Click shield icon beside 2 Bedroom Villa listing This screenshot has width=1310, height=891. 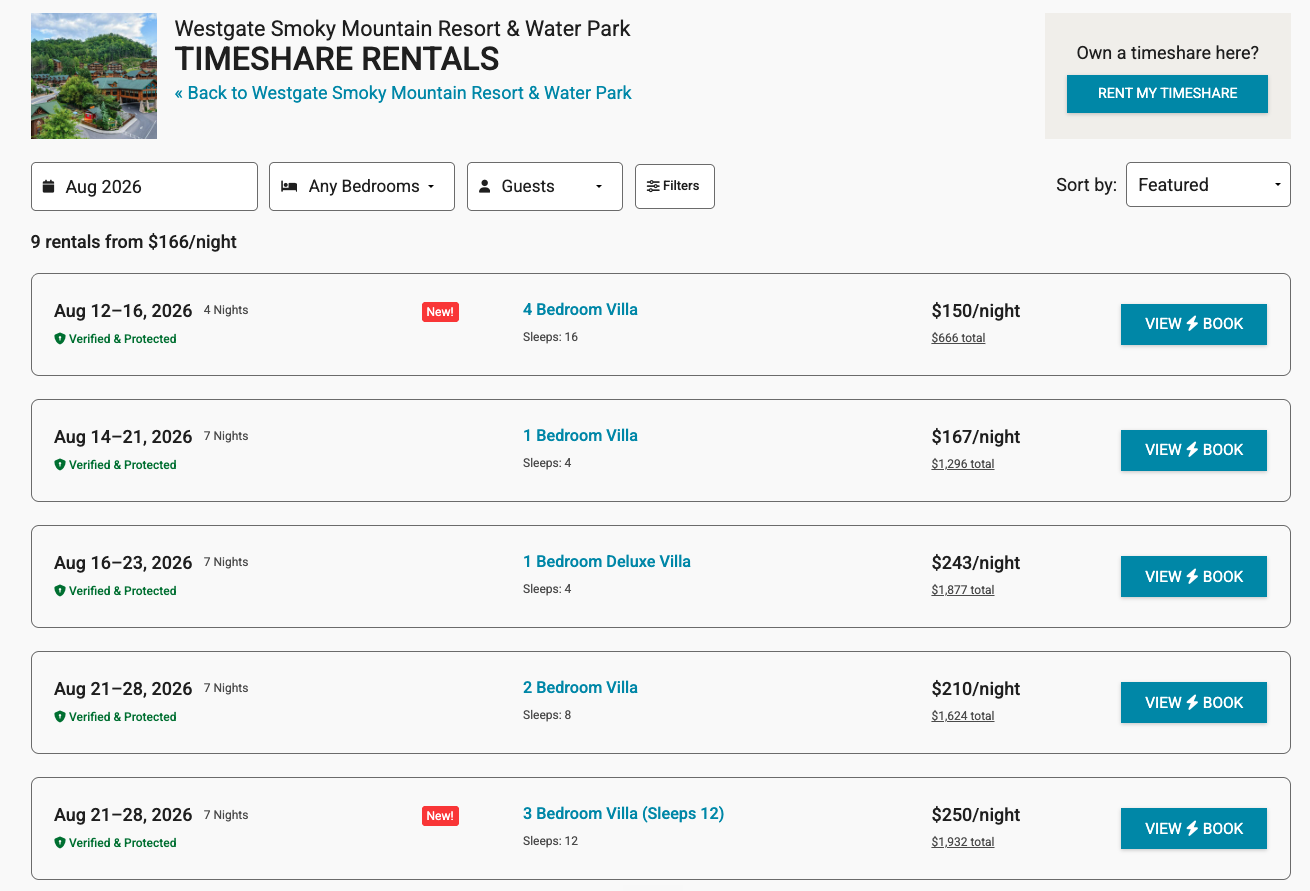coord(60,717)
